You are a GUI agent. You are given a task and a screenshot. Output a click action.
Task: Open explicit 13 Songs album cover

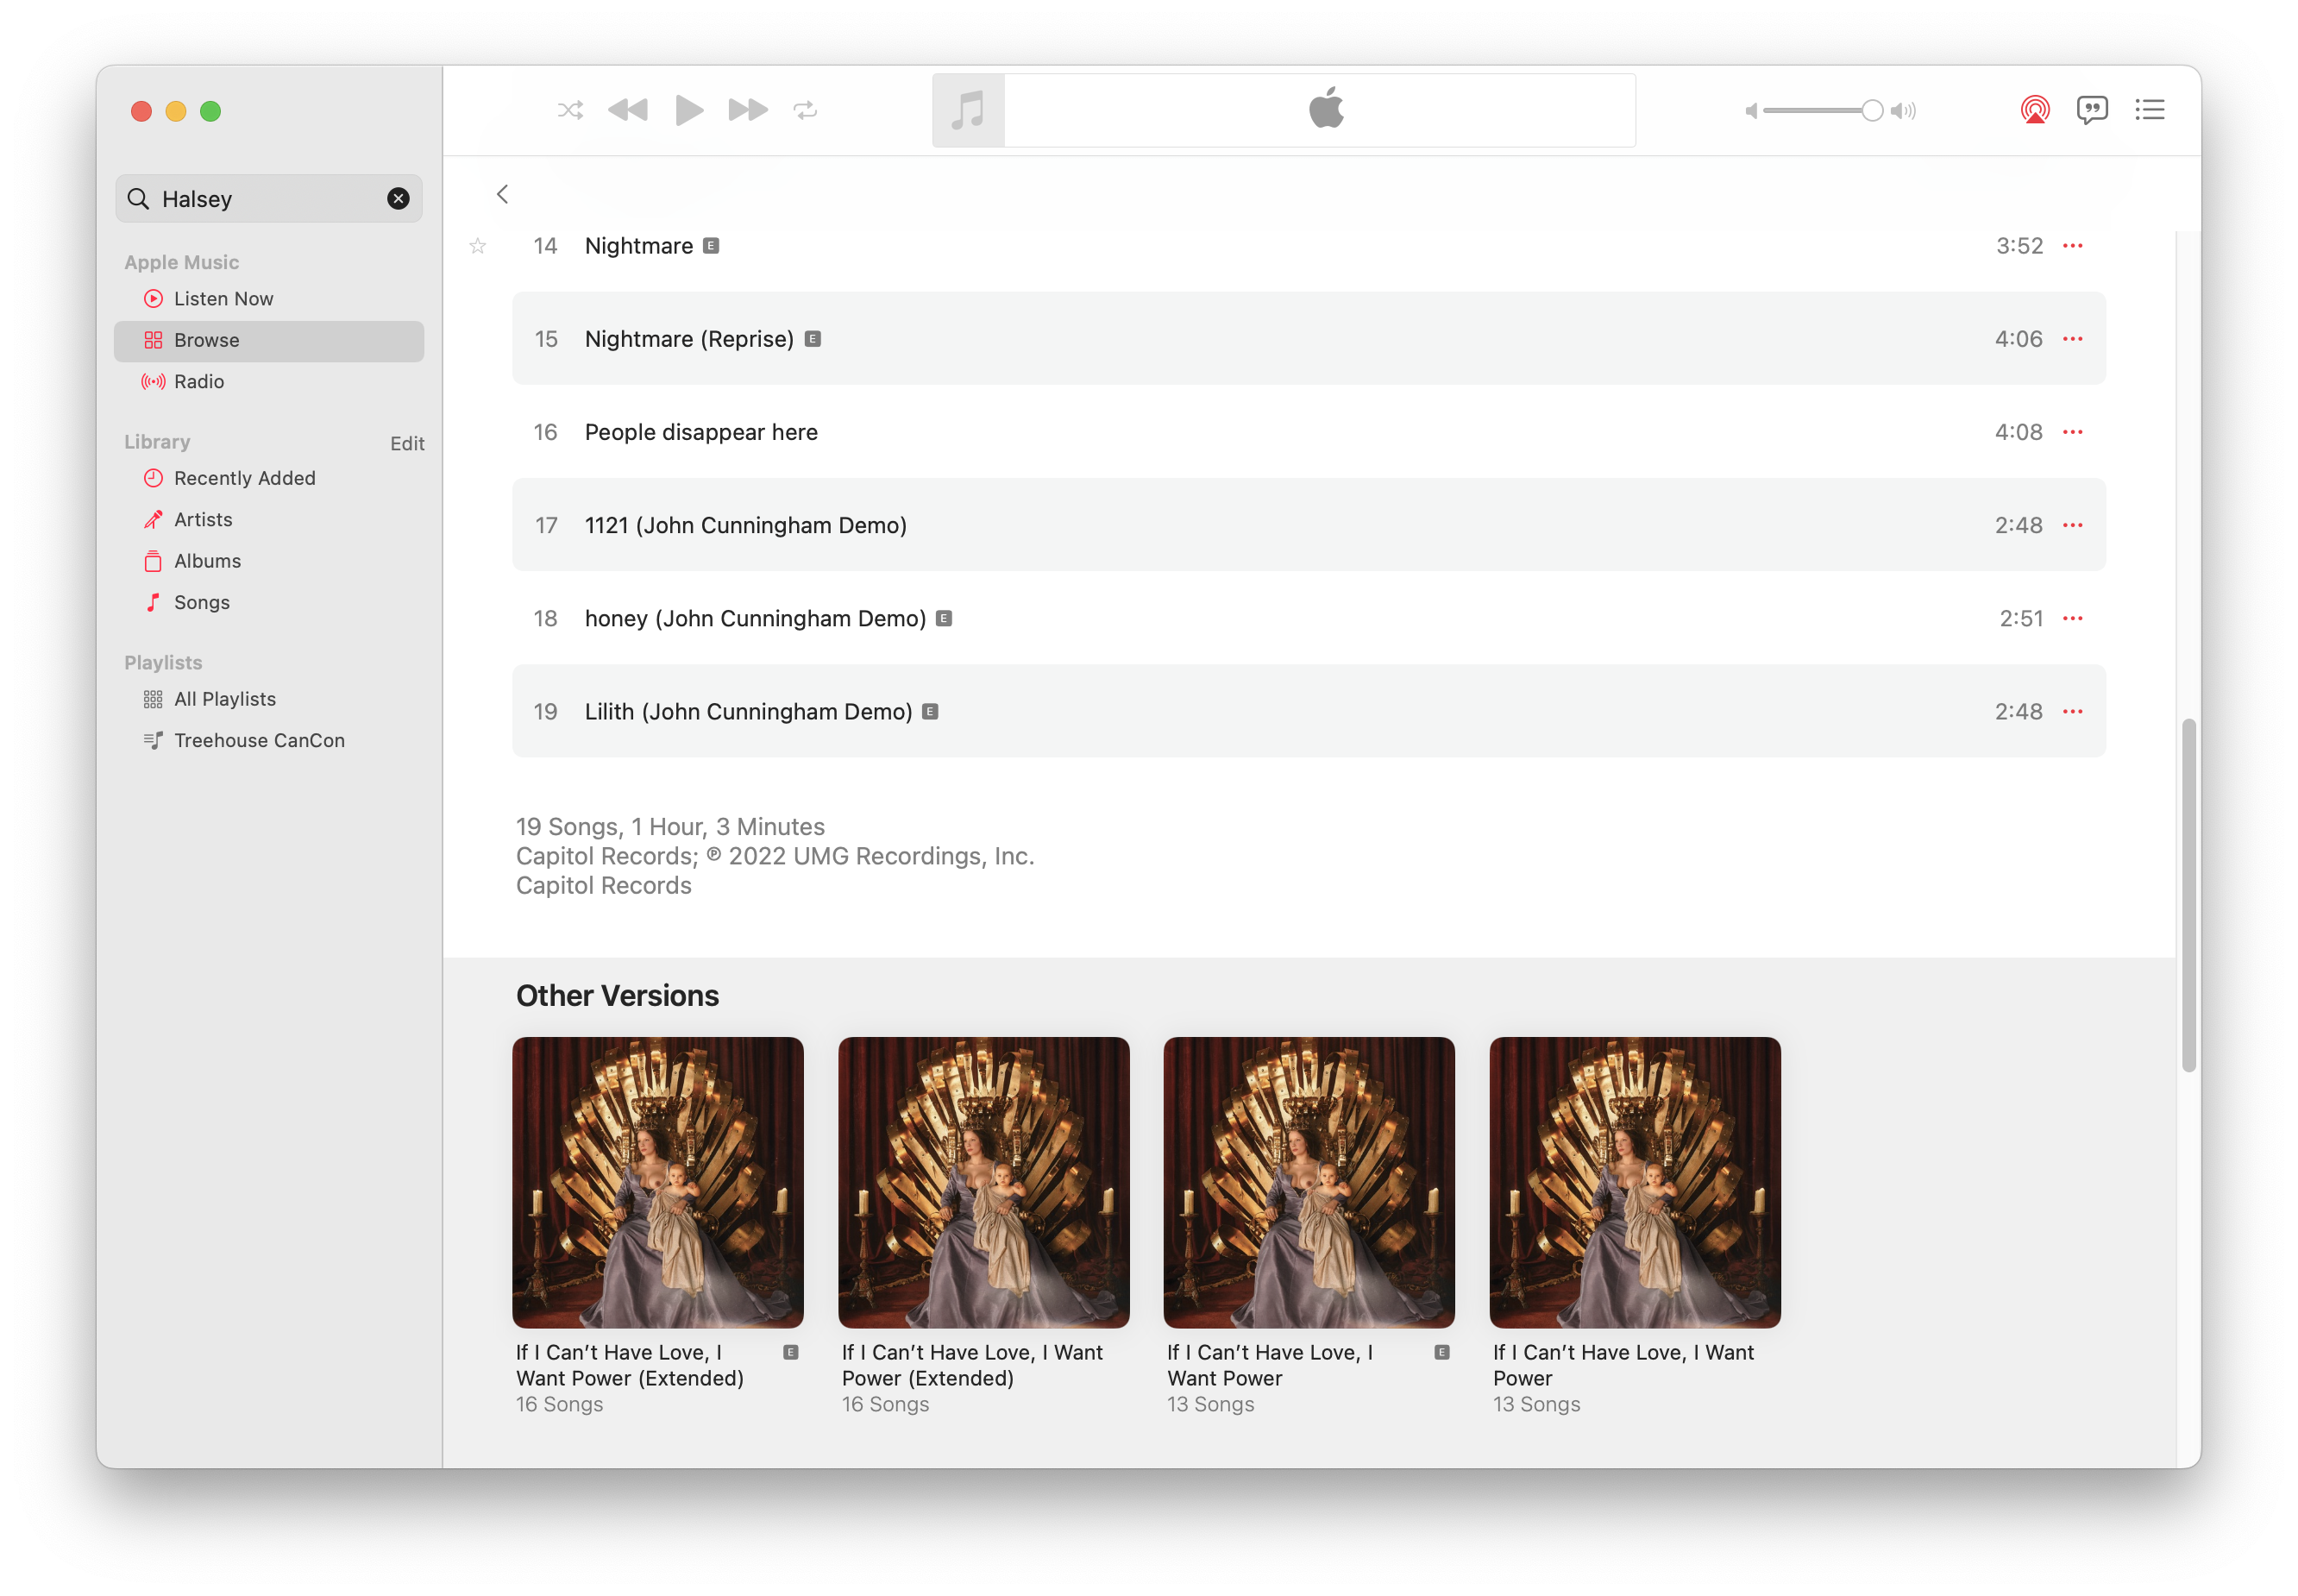(1309, 1182)
